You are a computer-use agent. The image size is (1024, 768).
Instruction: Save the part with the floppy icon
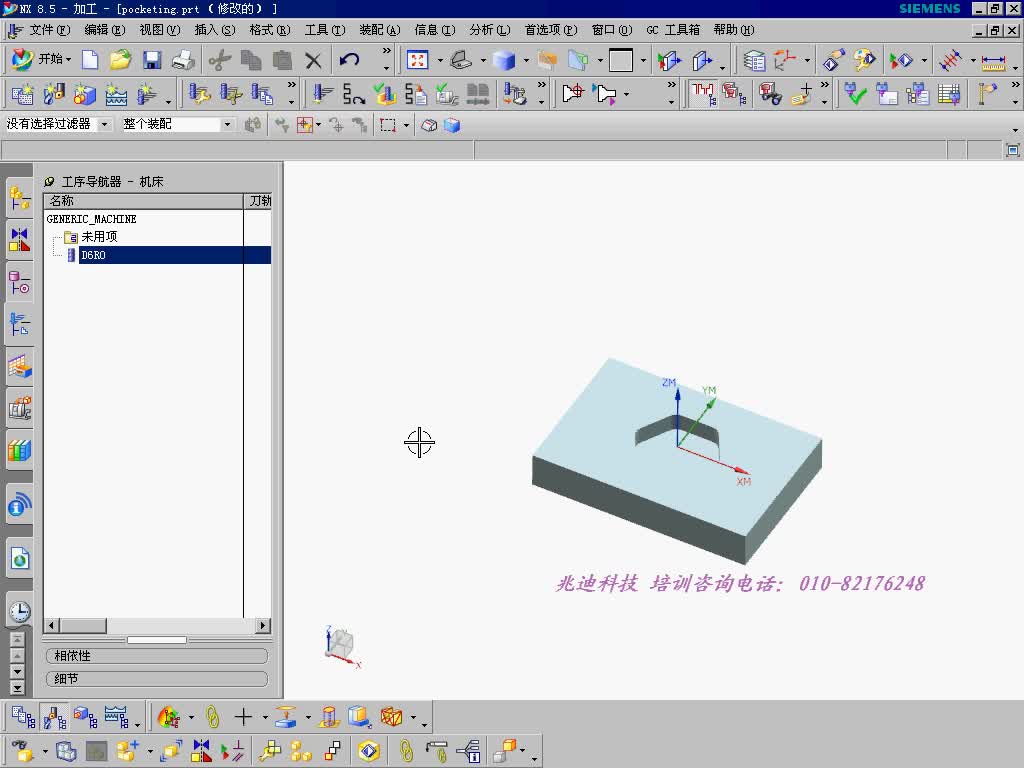(x=152, y=60)
